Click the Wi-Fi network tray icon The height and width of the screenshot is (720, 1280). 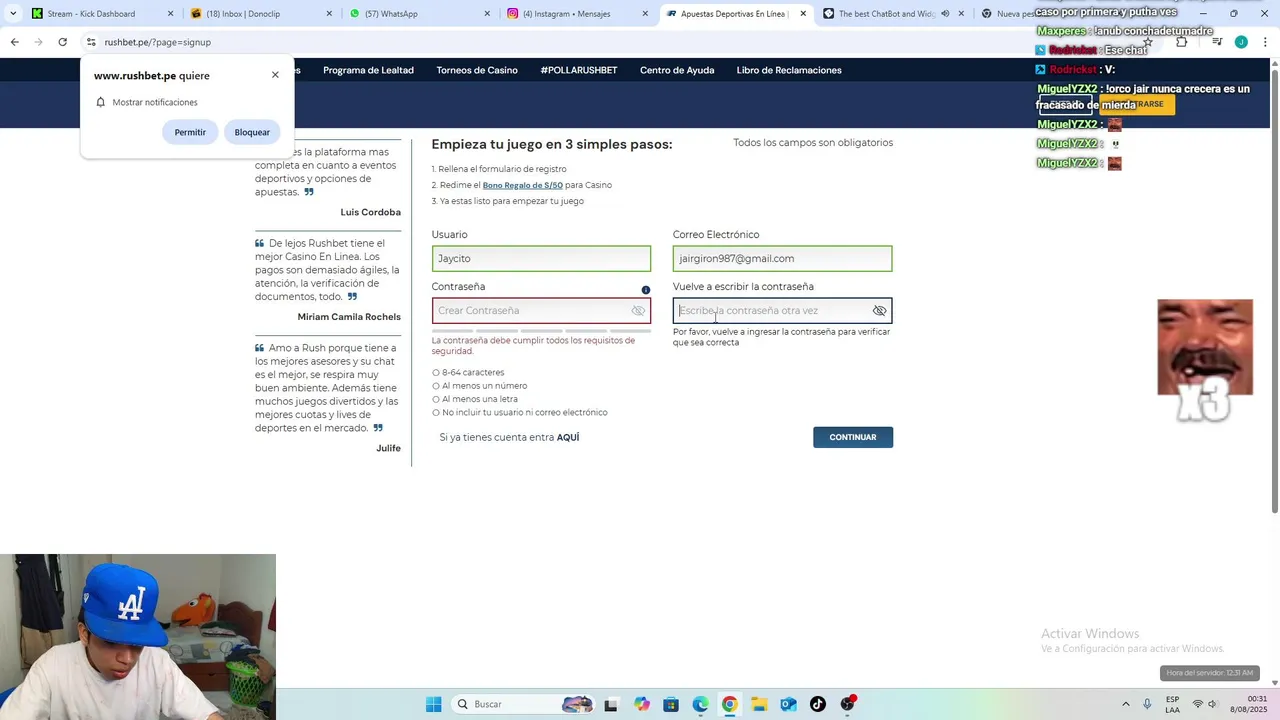1198,704
